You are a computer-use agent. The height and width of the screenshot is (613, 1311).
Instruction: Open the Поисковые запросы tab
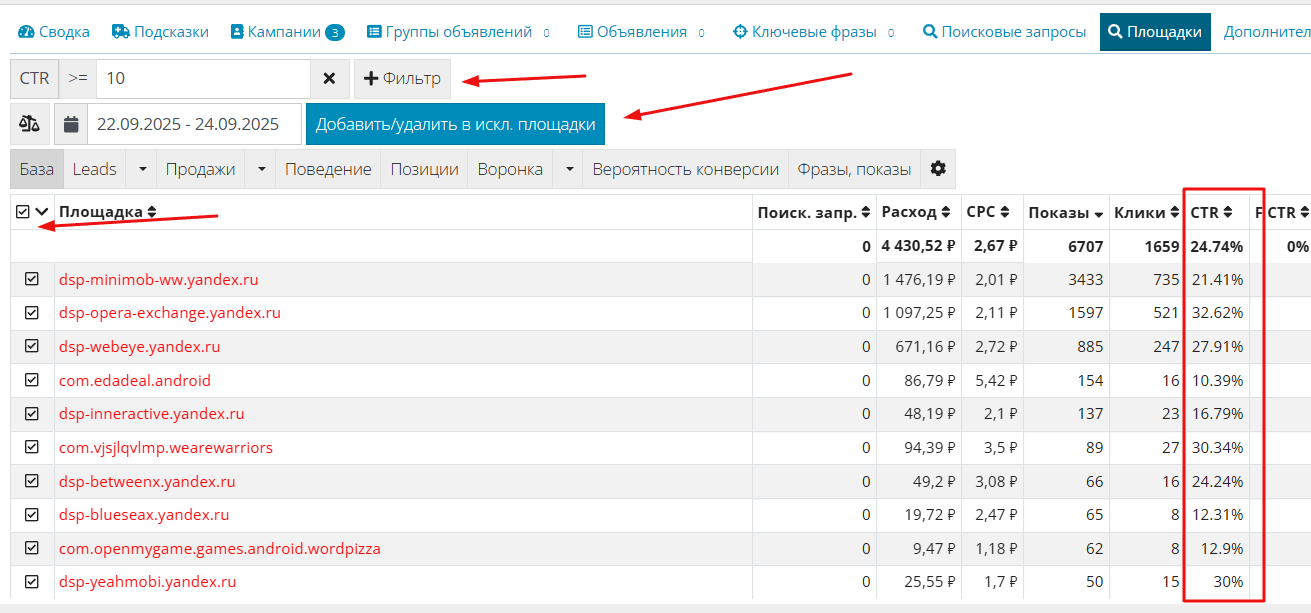[1005, 32]
